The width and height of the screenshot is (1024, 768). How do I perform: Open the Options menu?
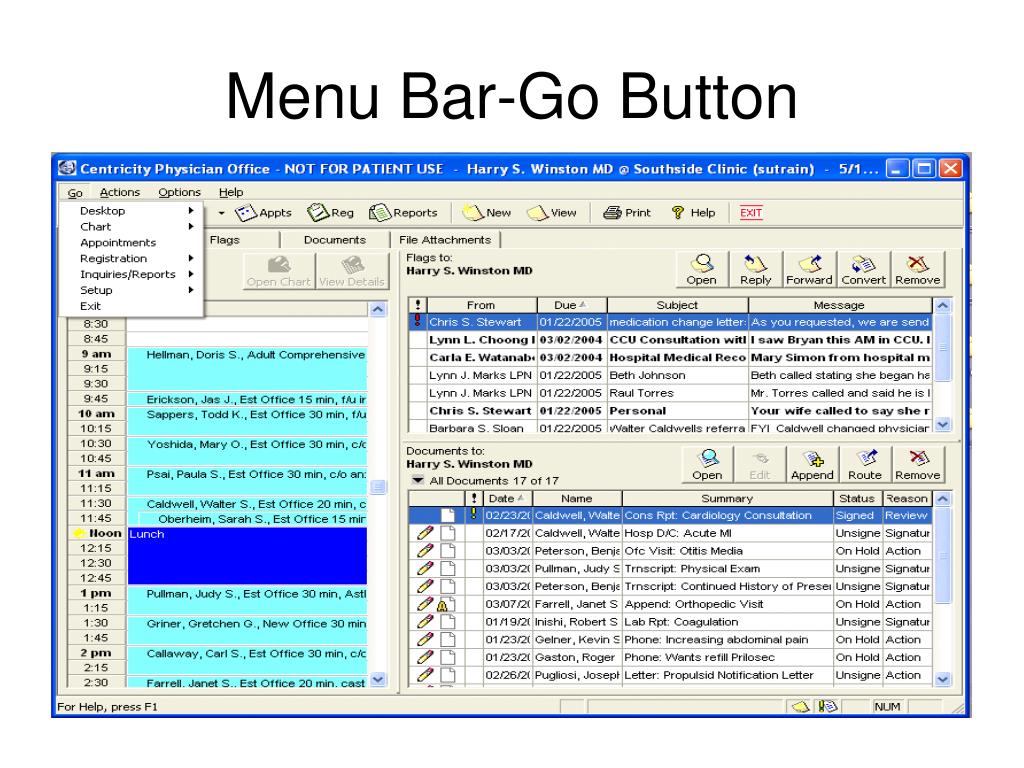(180, 192)
